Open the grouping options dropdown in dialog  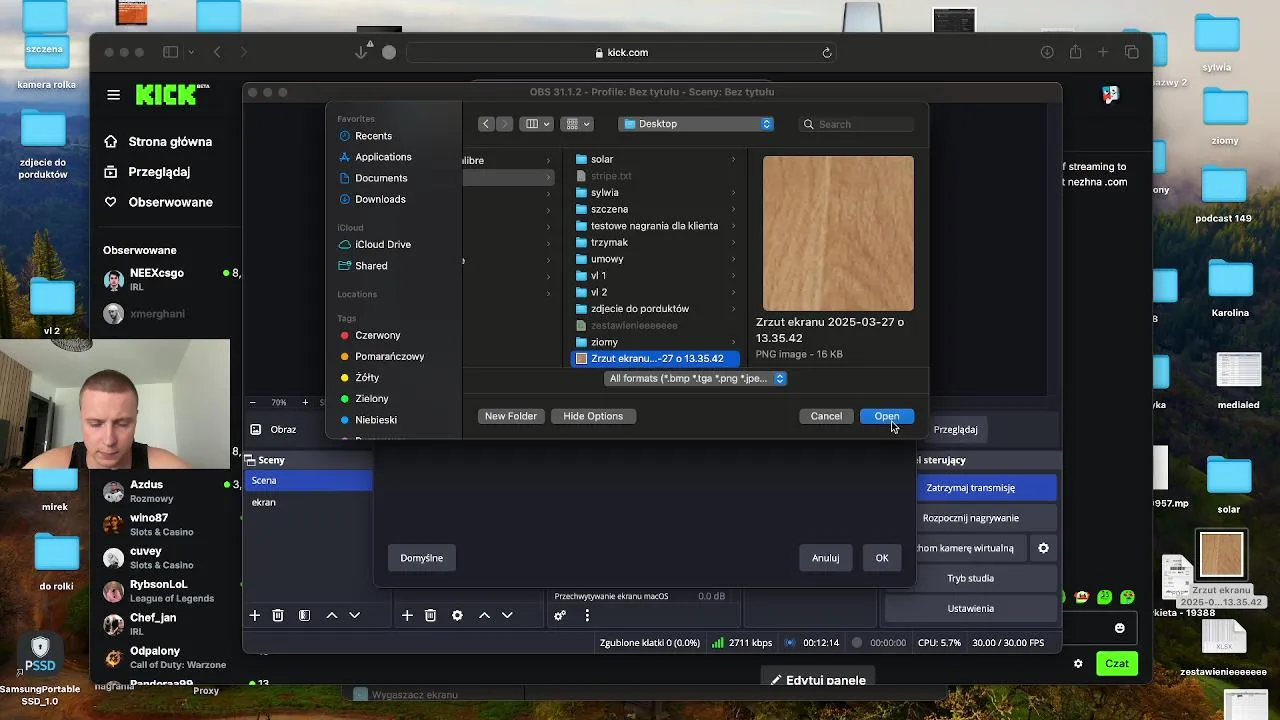tap(578, 124)
